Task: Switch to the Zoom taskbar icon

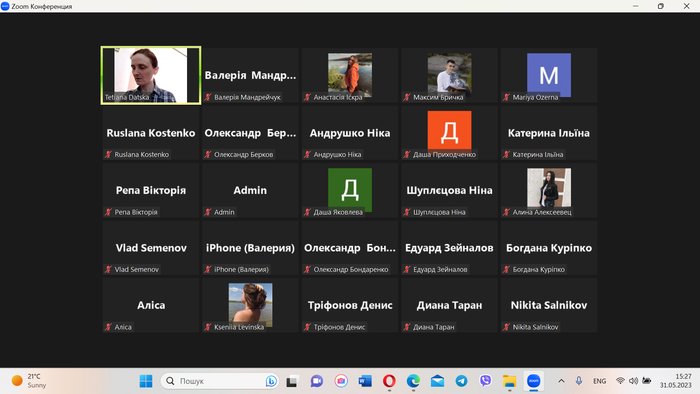Action: pyautogui.click(x=534, y=381)
